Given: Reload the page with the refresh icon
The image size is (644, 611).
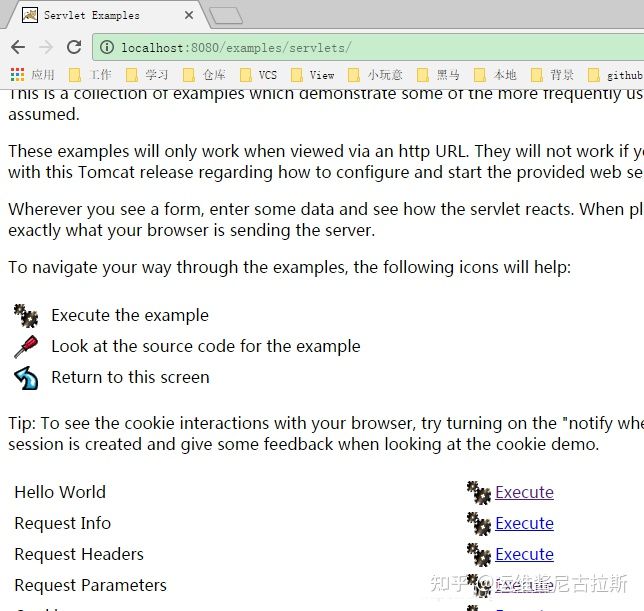Looking at the screenshot, I should coord(73,47).
